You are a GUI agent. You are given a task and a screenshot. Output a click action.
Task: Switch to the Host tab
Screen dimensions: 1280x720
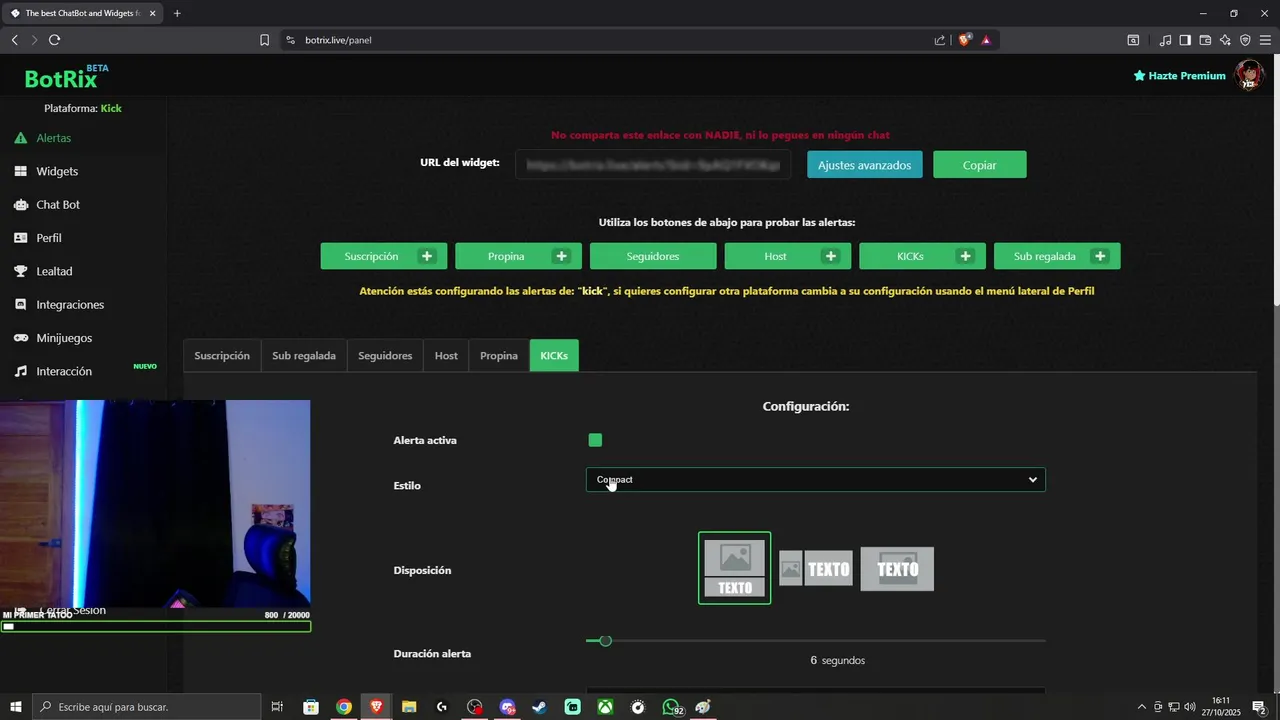(446, 356)
